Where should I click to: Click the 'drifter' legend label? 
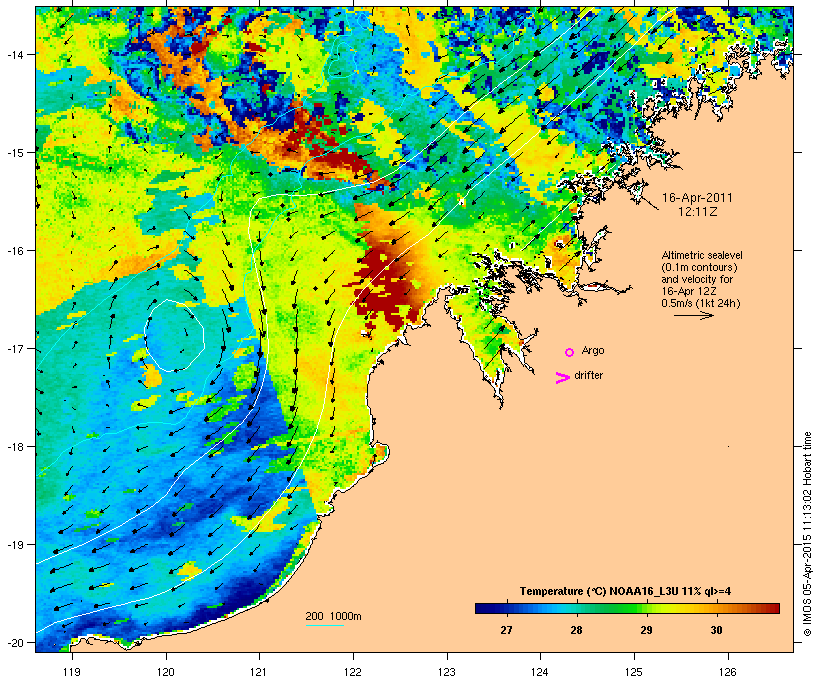(x=588, y=375)
